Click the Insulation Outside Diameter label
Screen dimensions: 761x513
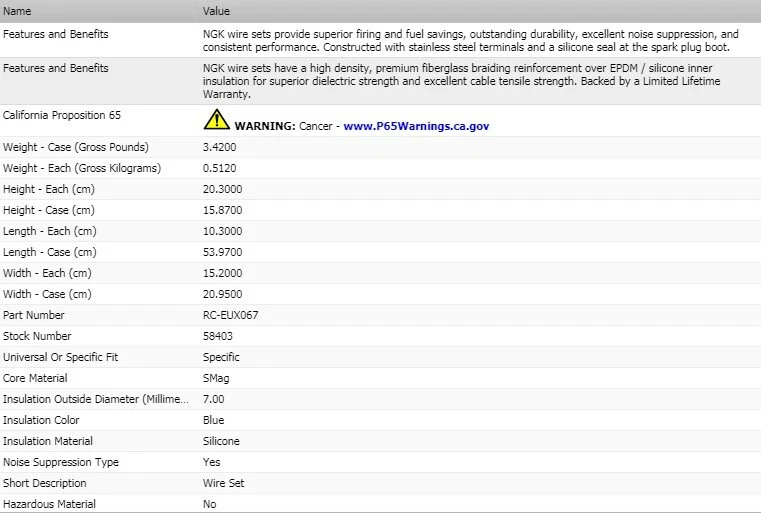click(96, 399)
